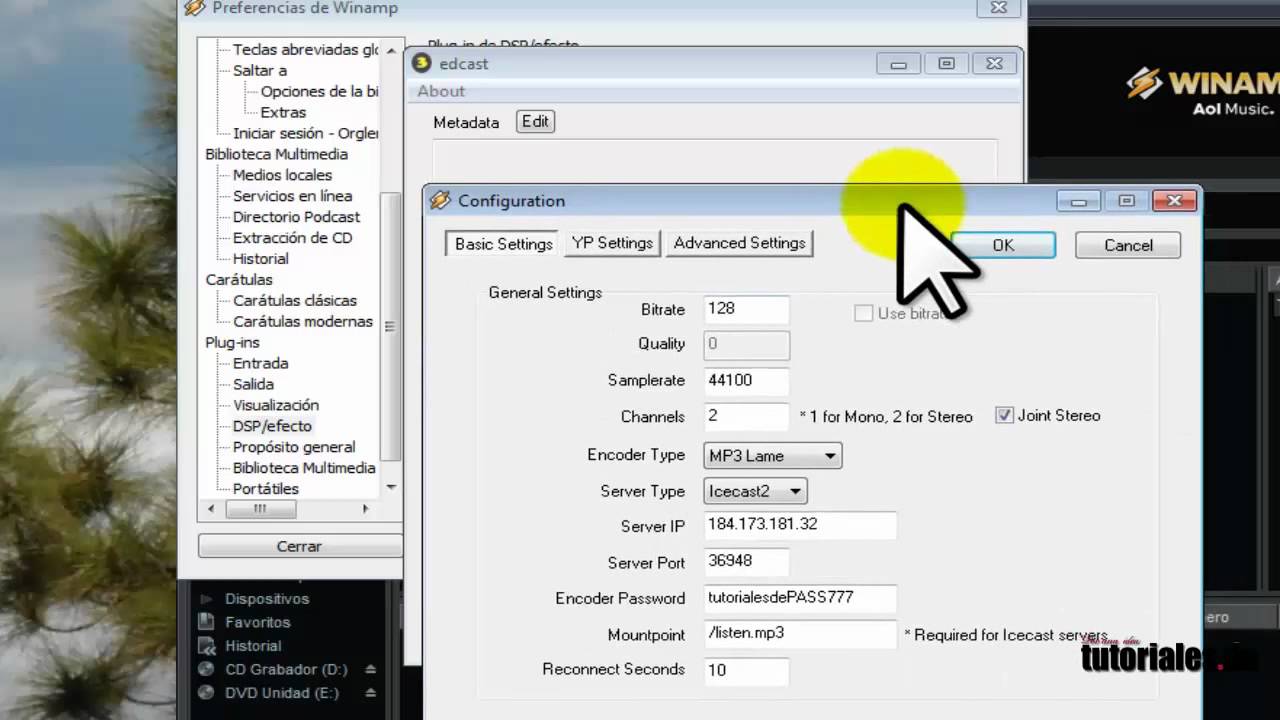Eject the CD Grabador (D:) drive
The height and width of the screenshot is (720, 1280).
coord(370,669)
